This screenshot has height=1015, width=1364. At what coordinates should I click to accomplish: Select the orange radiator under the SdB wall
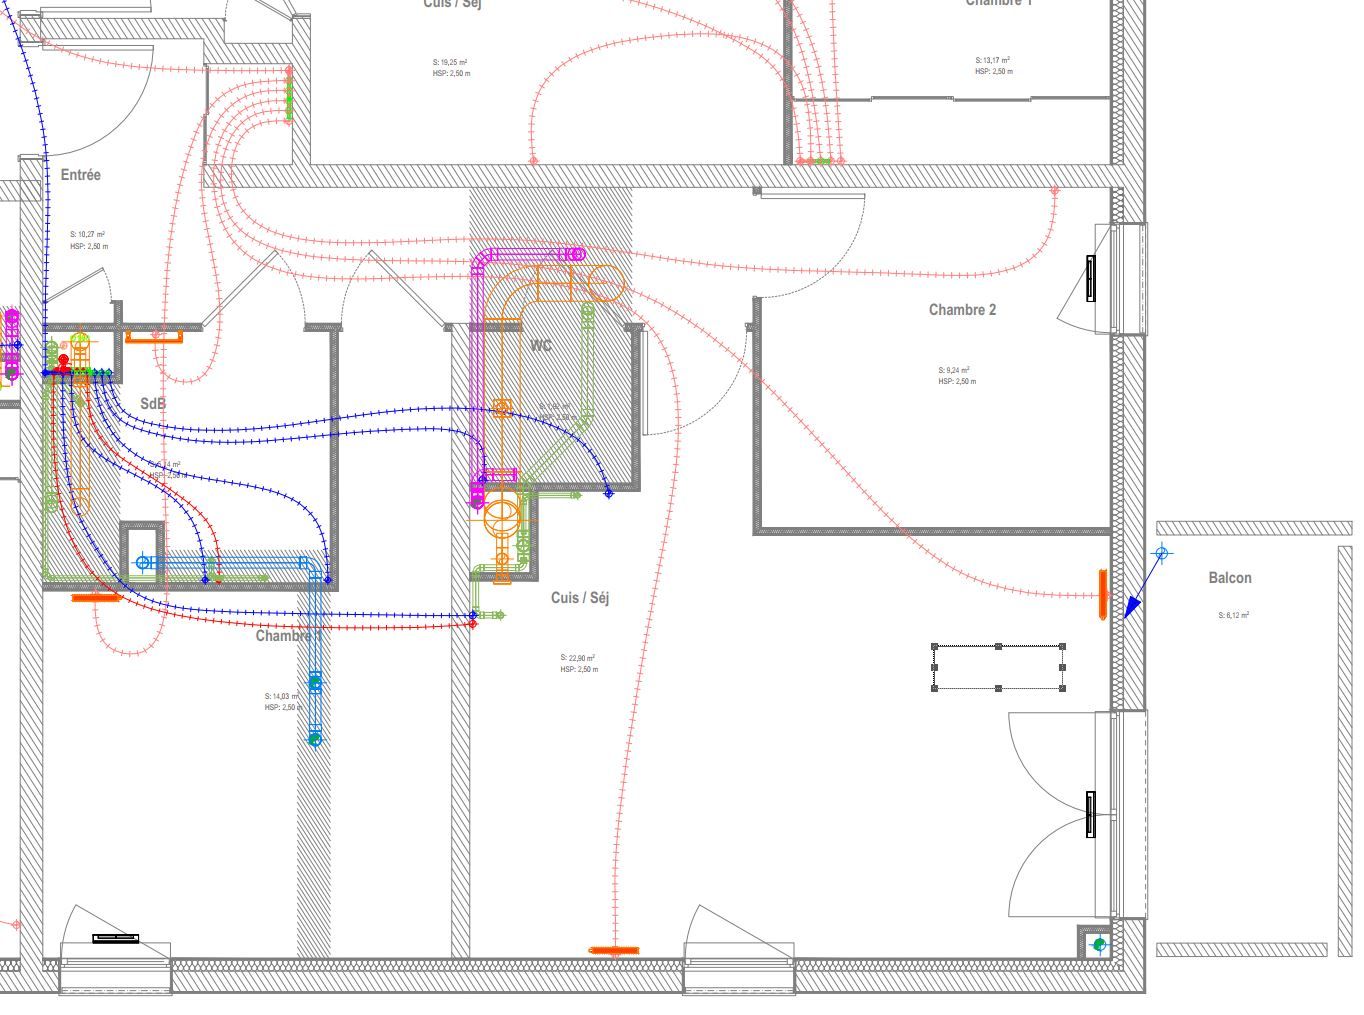click(x=96, y=598)
